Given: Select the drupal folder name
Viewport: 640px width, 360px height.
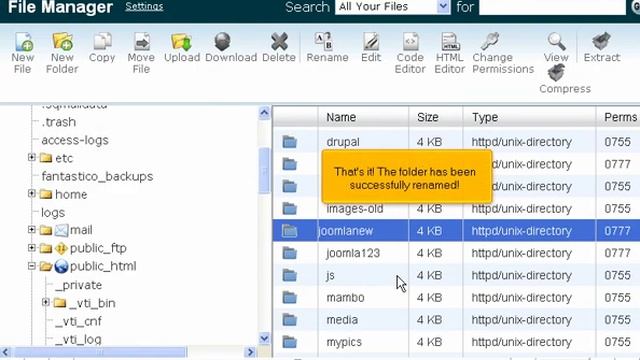Looking at the screenshot, I should click(343, 142).
